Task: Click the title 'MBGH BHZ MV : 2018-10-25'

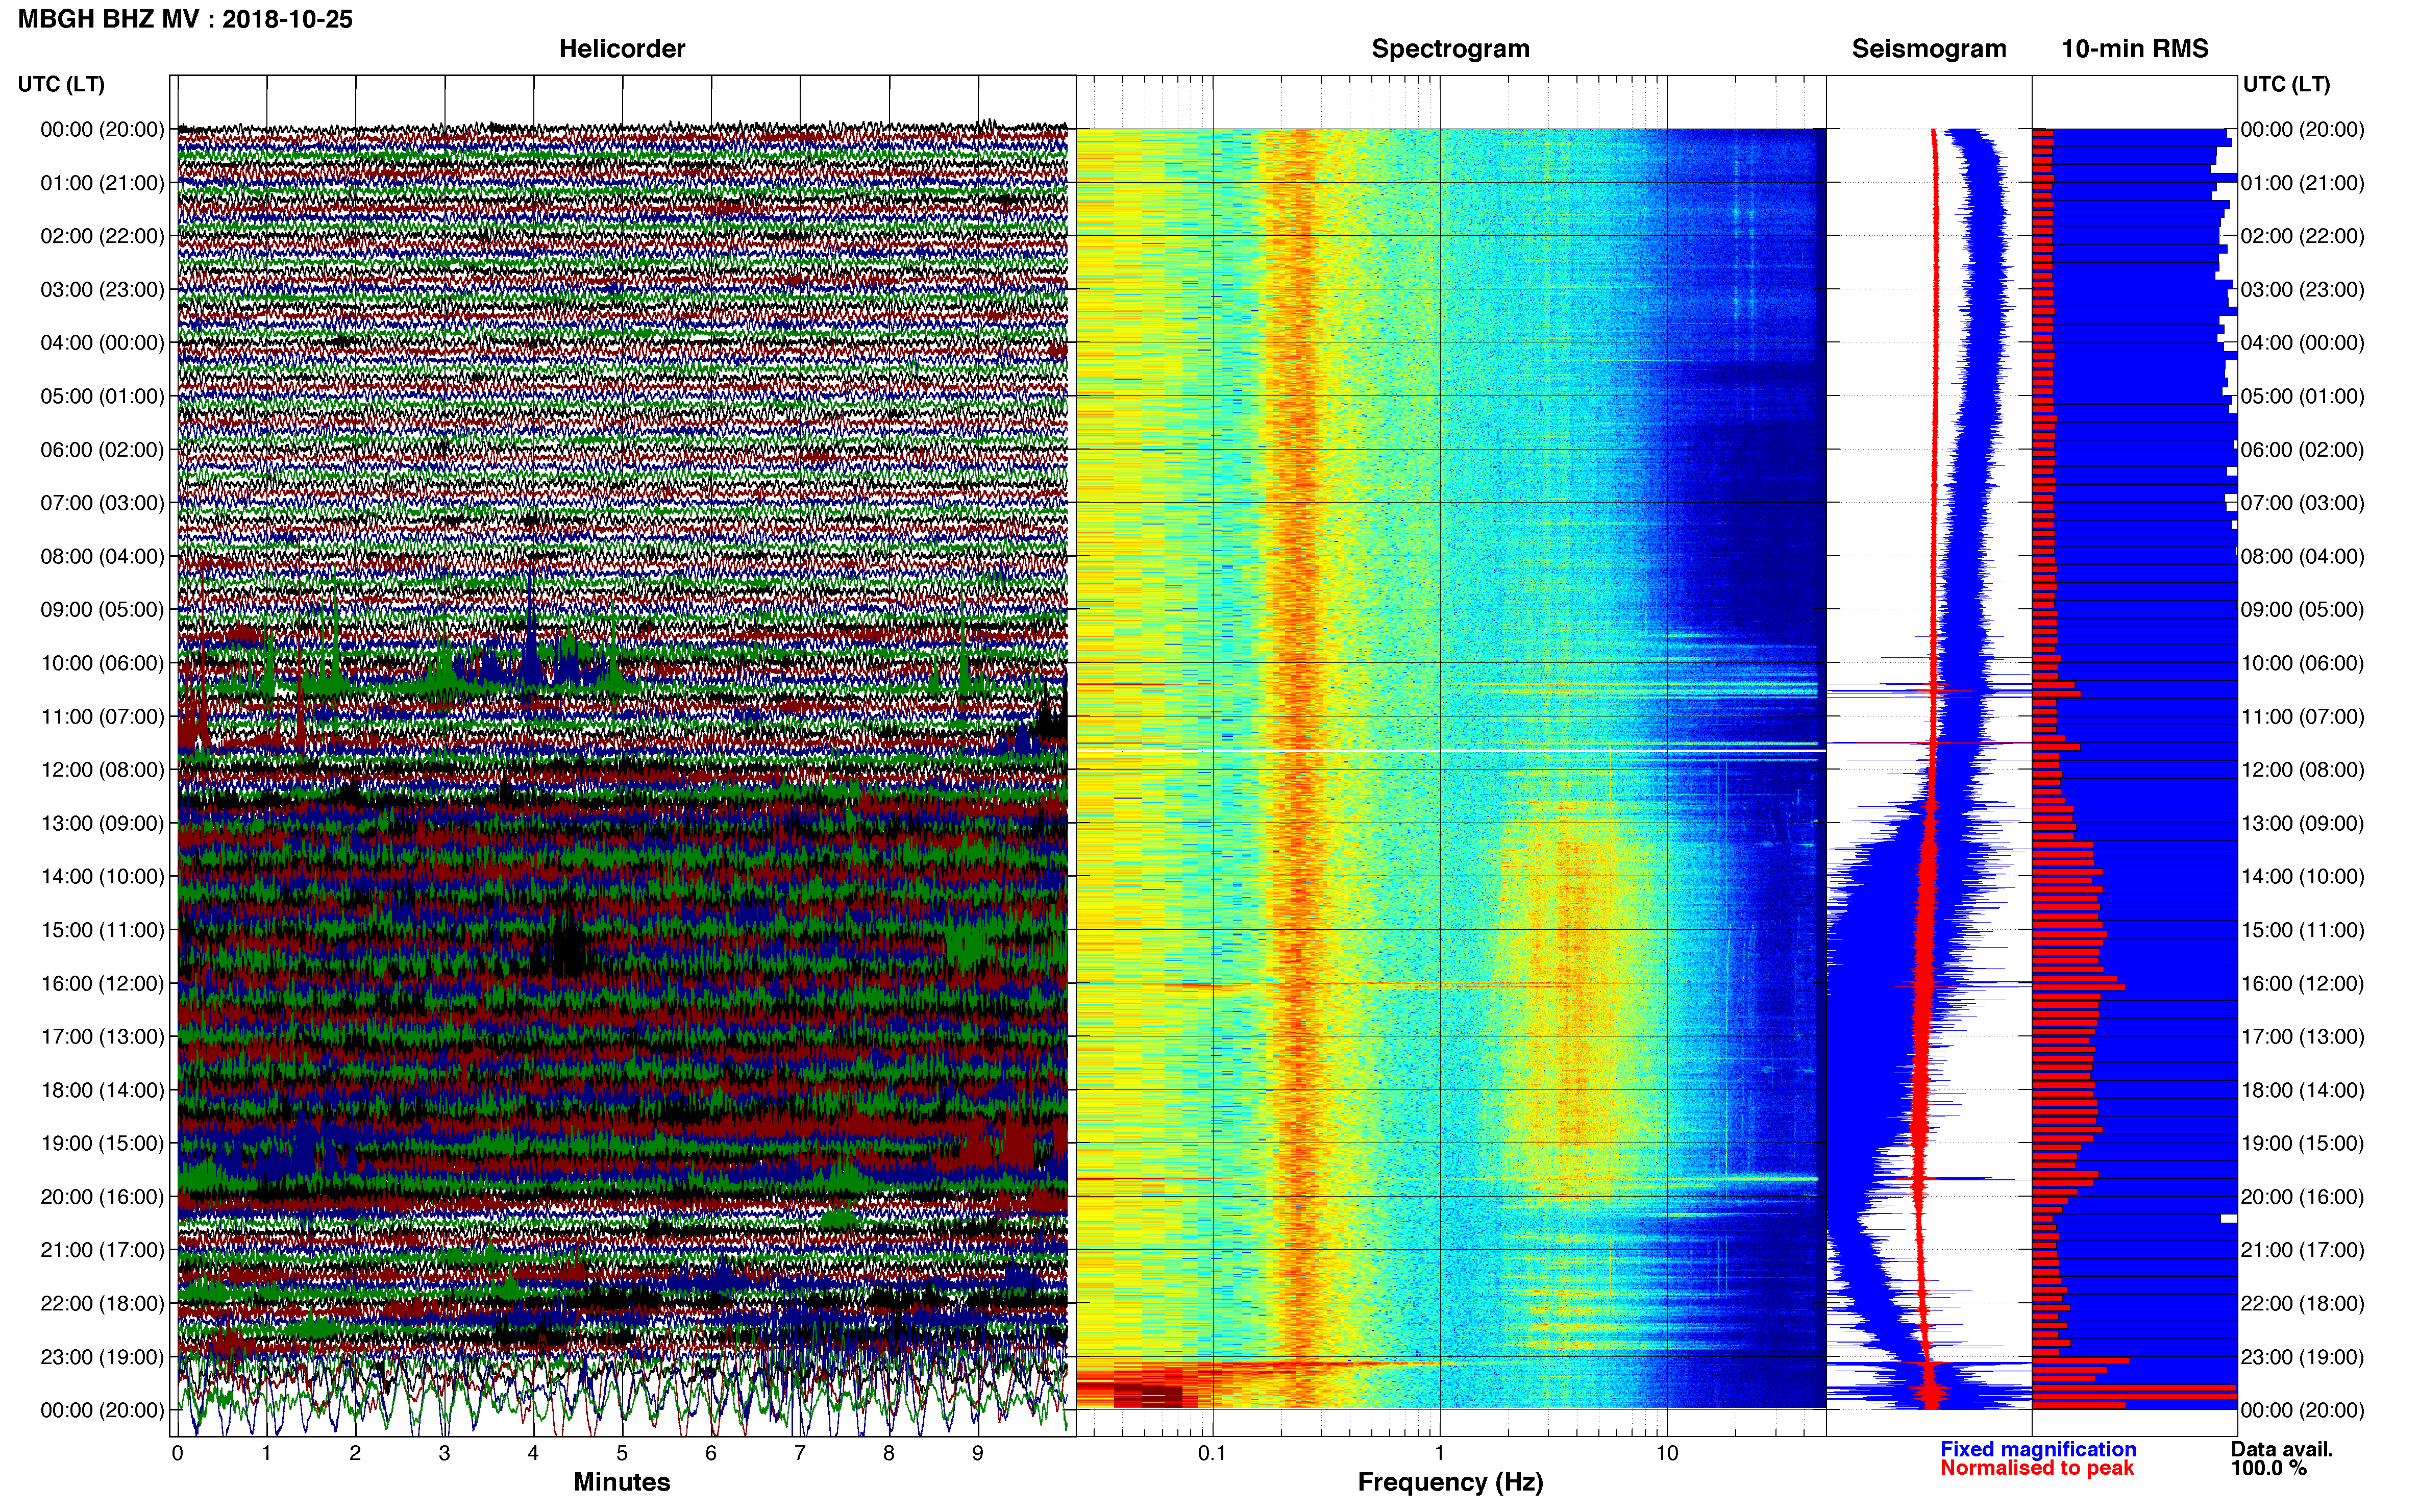Action: tap(185, 19)
